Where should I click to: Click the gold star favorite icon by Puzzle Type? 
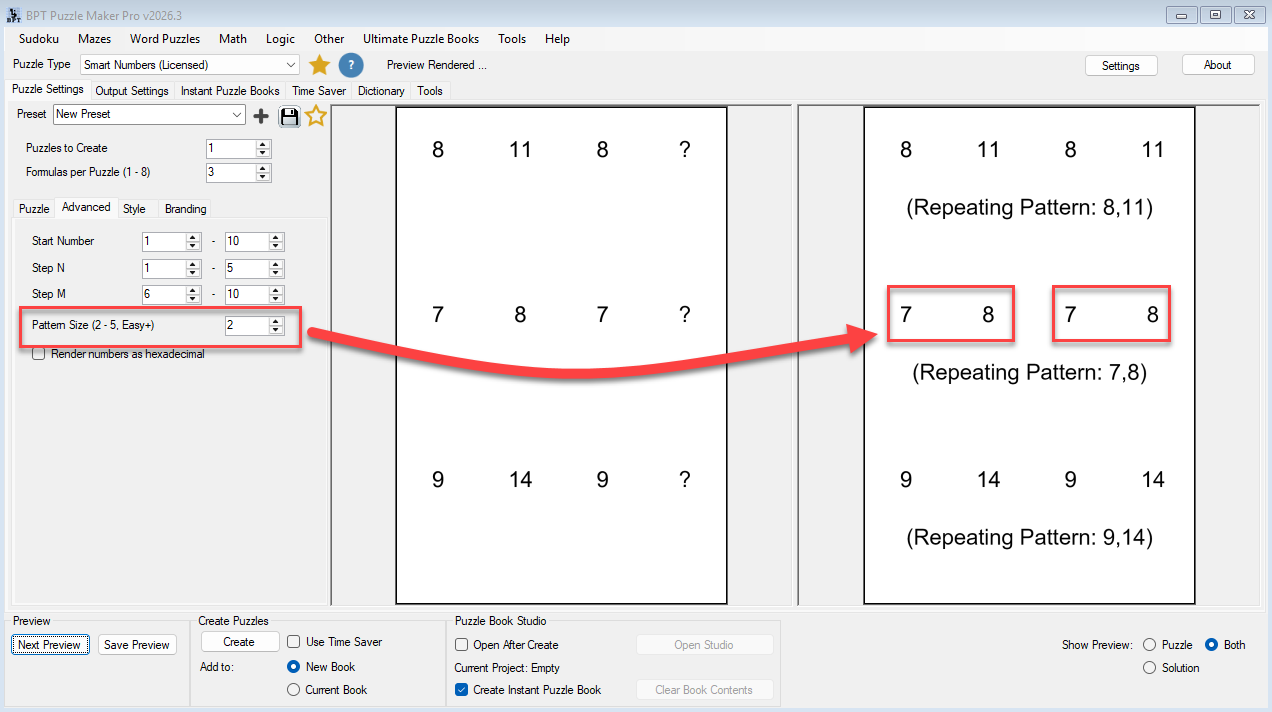click(319, 65)
